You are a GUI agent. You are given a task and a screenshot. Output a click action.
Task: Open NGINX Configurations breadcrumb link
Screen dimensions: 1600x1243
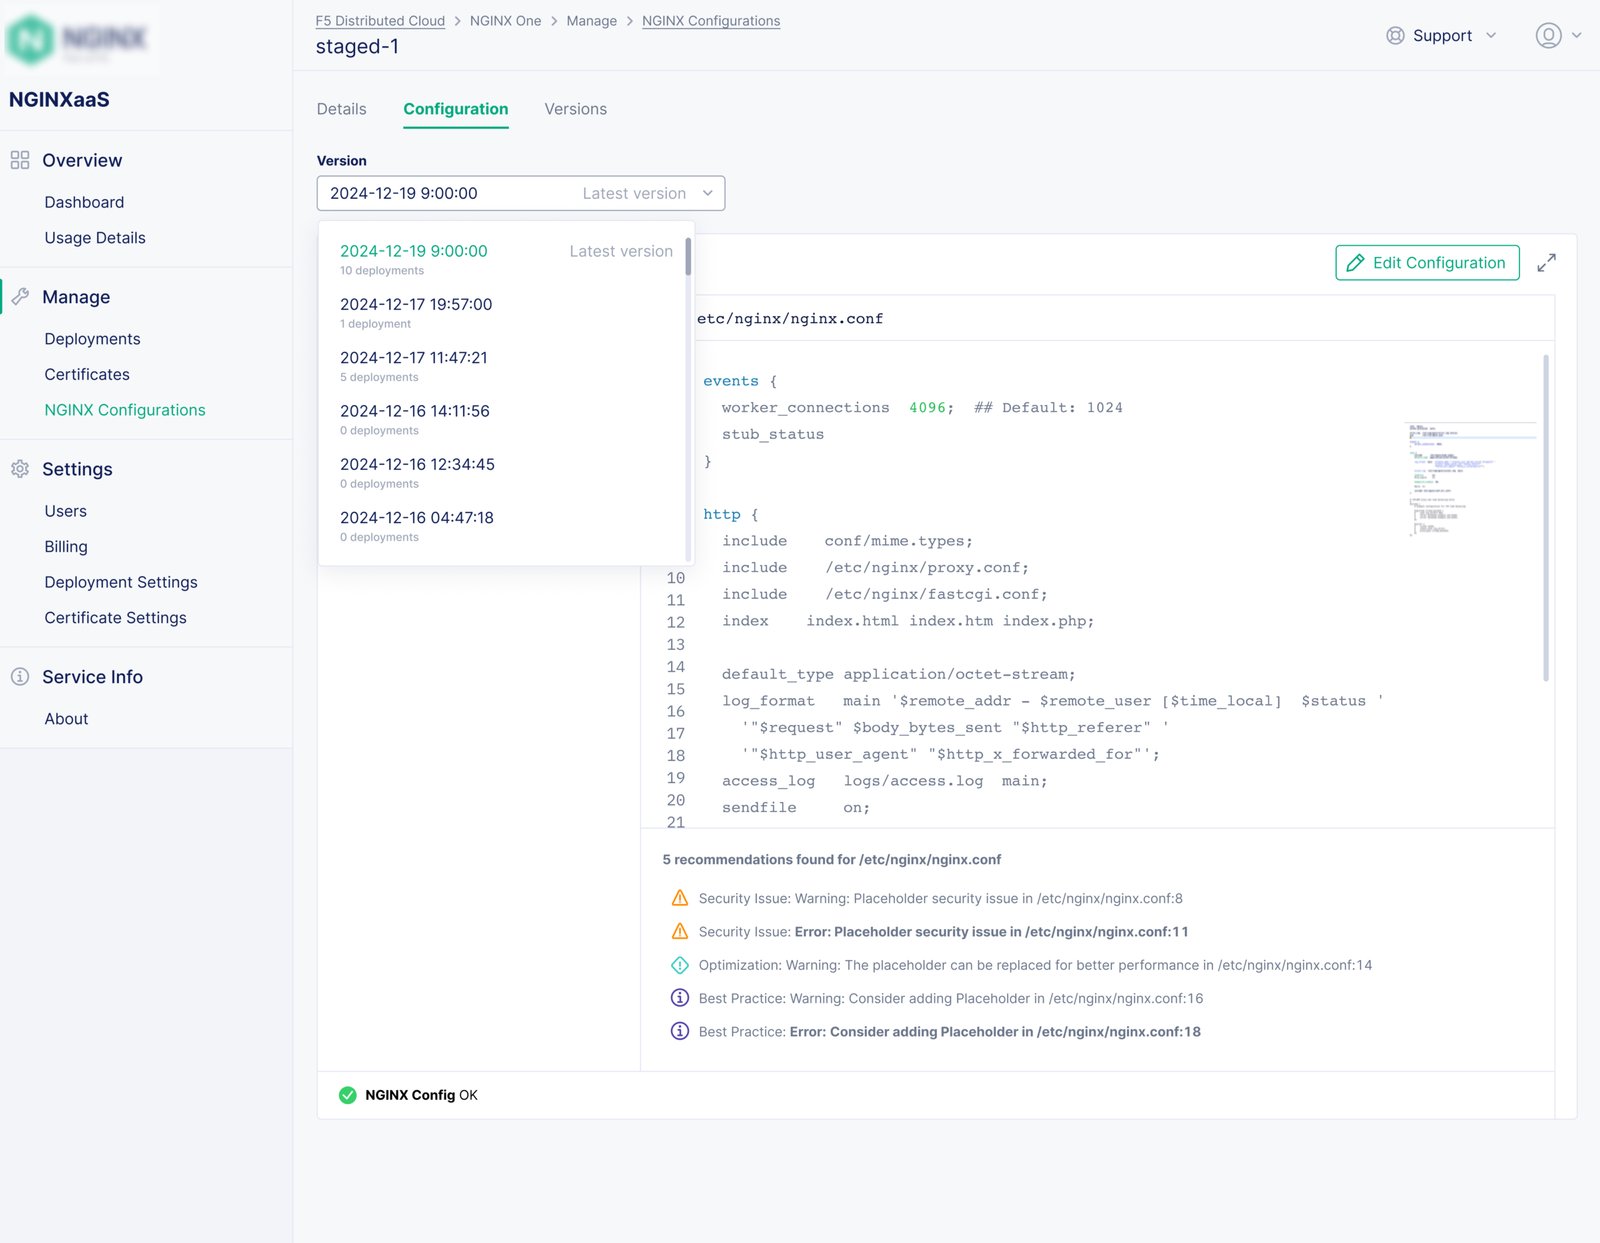[710, 21]
